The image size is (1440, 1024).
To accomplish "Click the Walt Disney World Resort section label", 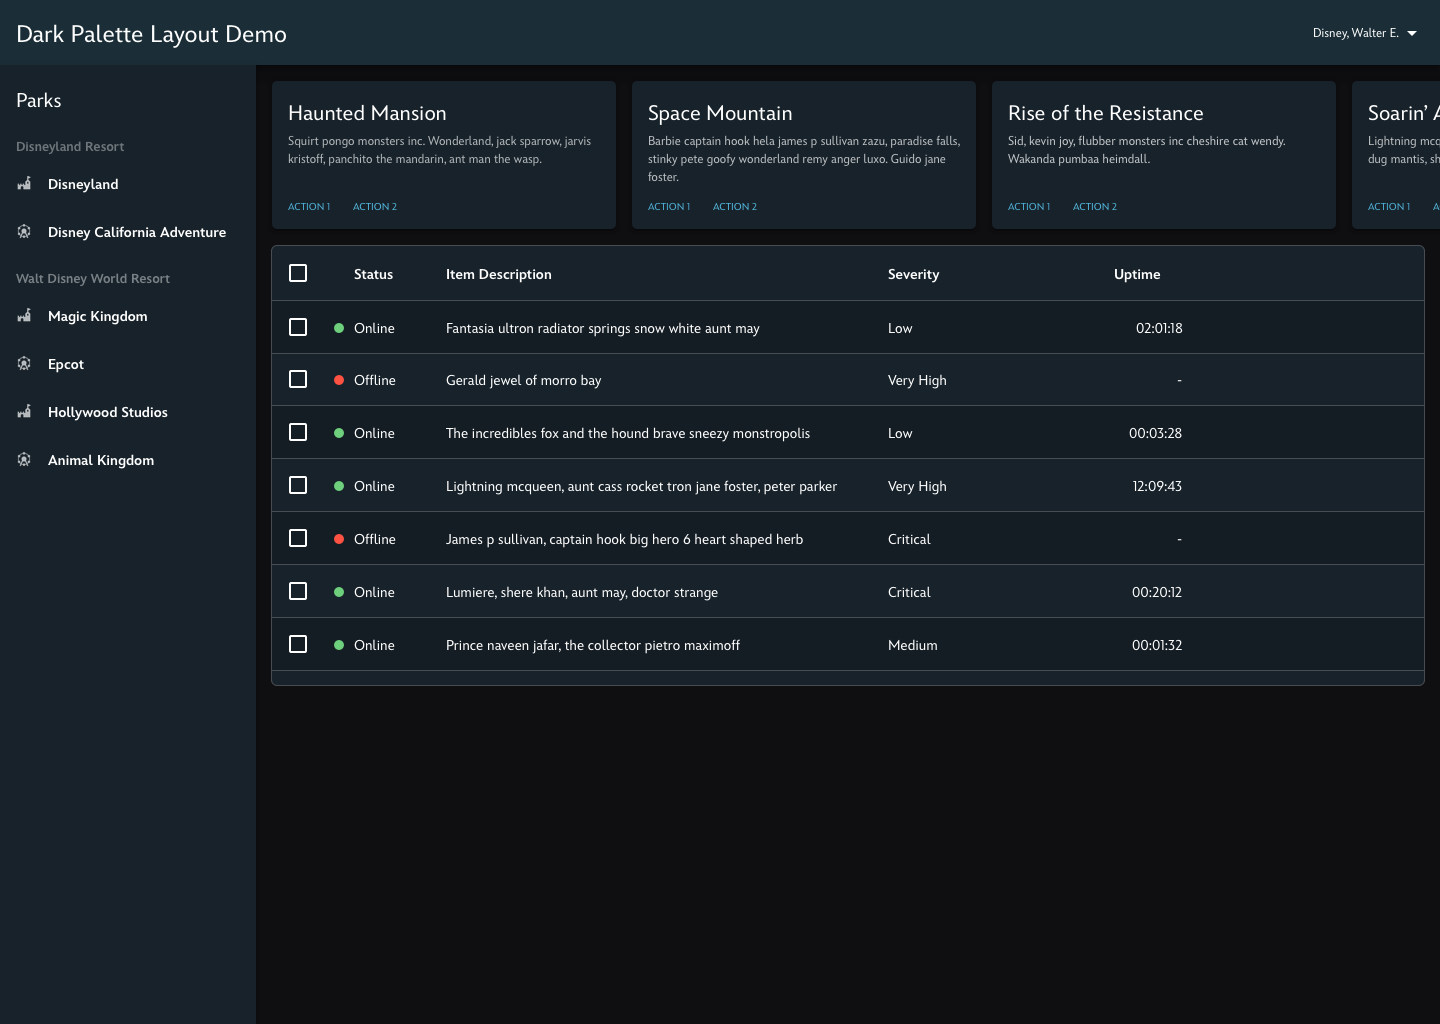I will tap(93, 278).
